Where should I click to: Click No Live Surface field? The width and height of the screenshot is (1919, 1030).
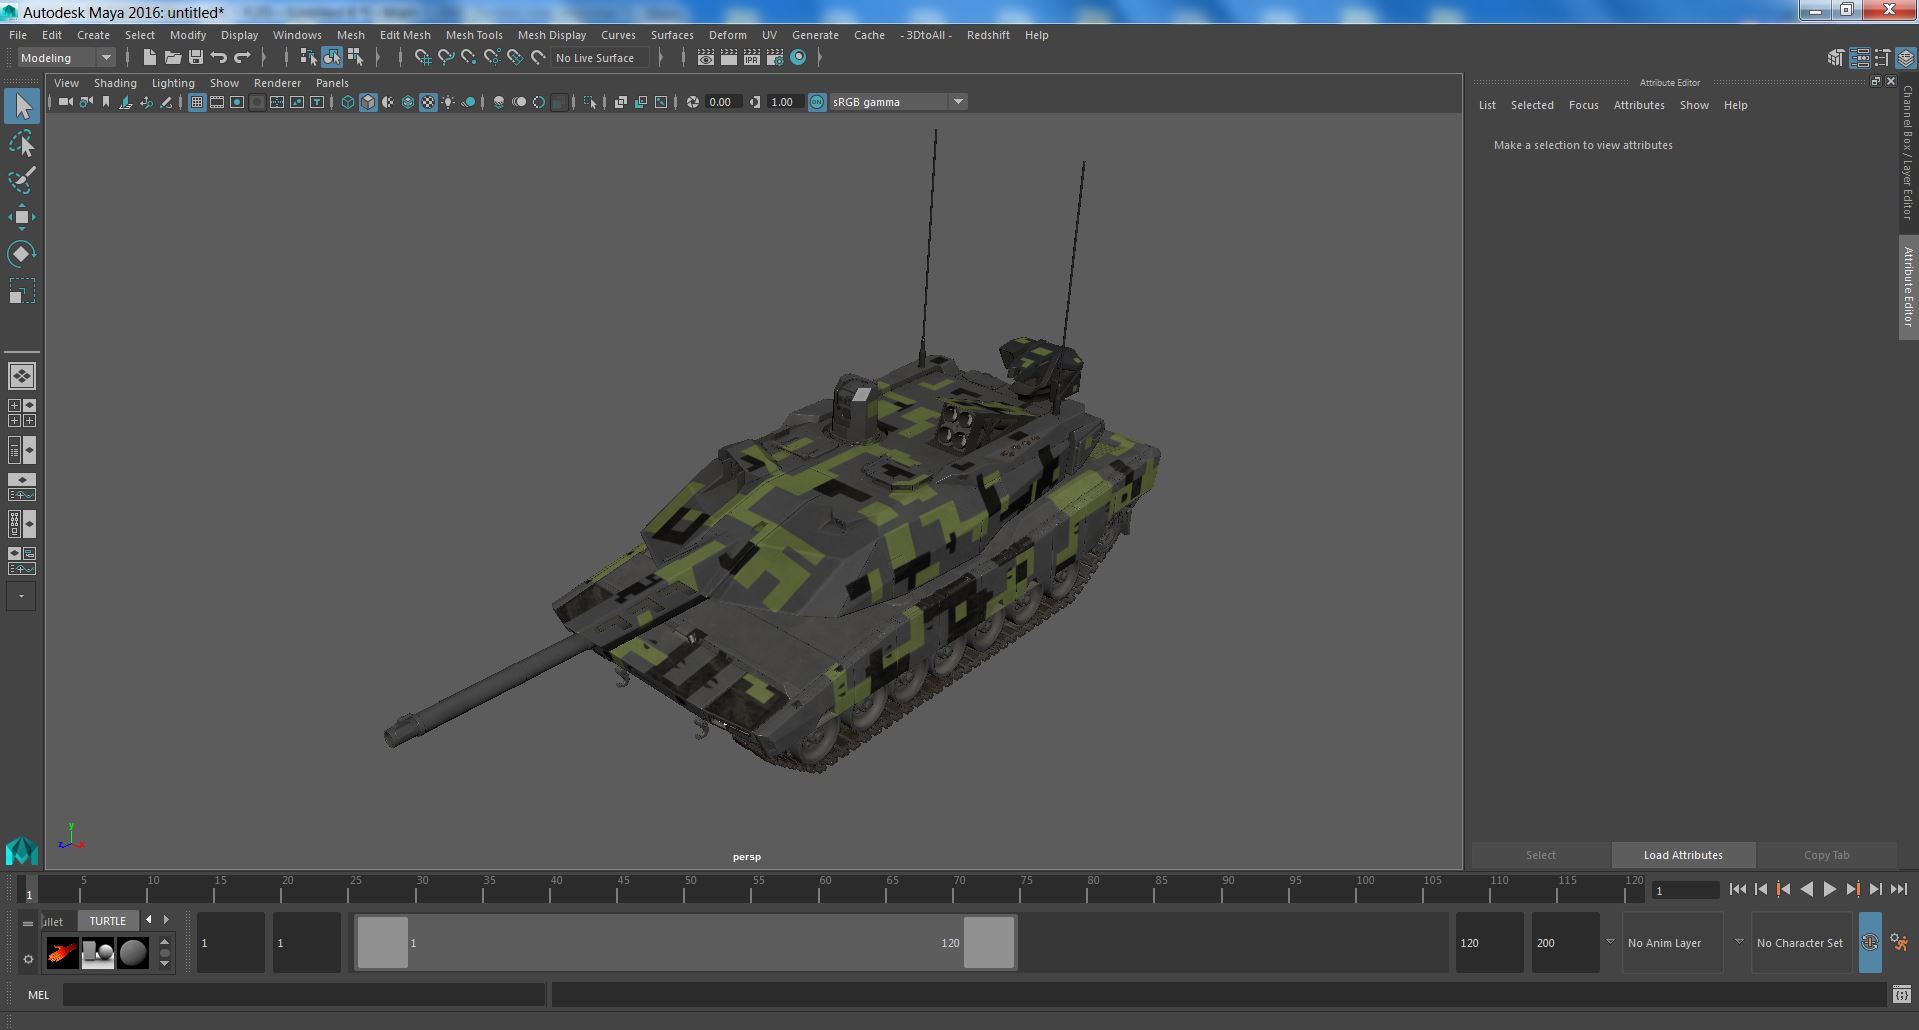coord(600,58)
